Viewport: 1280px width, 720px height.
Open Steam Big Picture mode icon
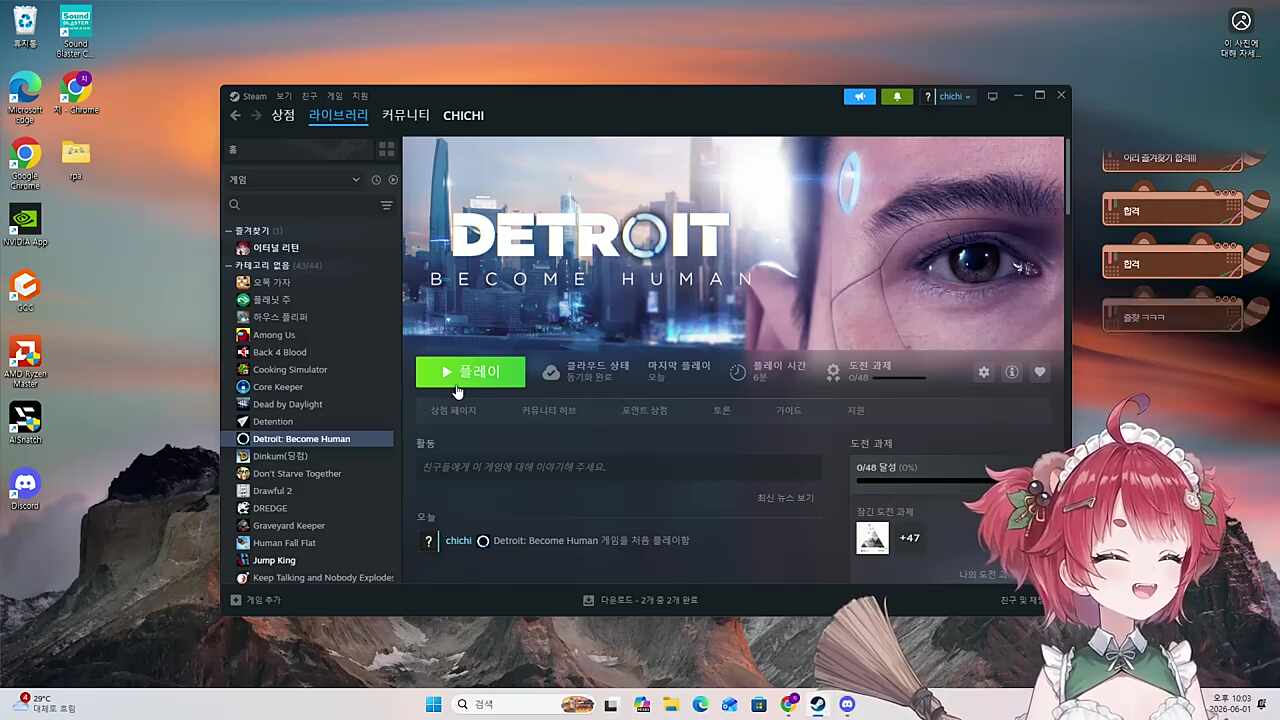[992, 96]
